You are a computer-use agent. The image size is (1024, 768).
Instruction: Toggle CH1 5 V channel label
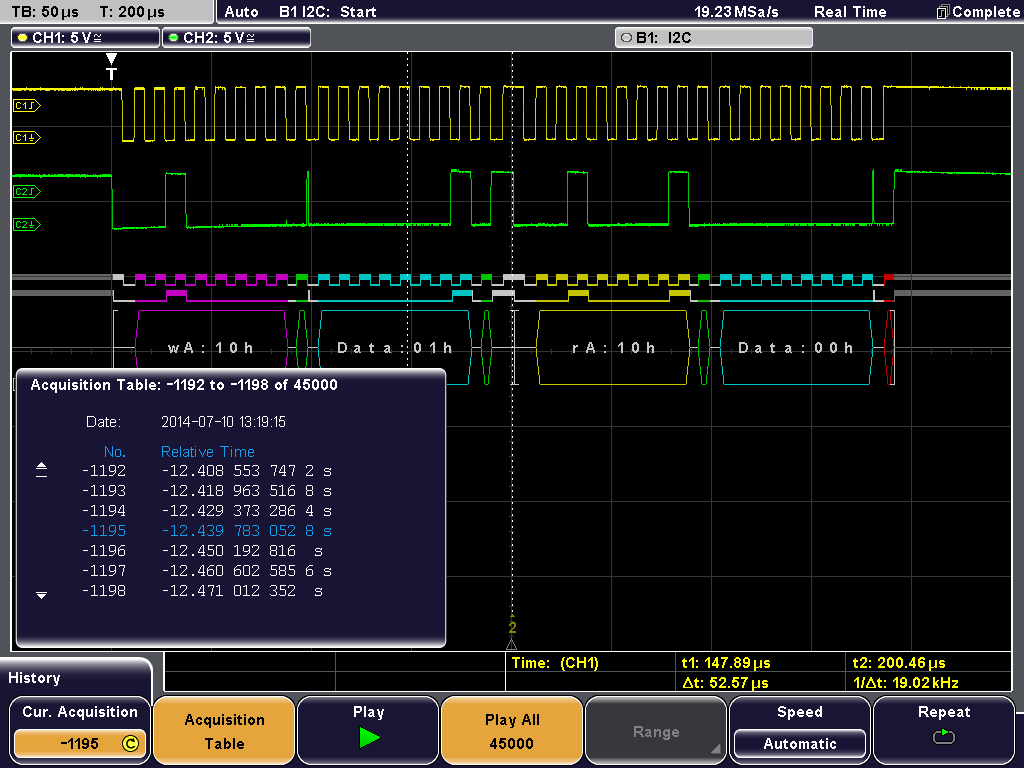(x=85, y=38)
